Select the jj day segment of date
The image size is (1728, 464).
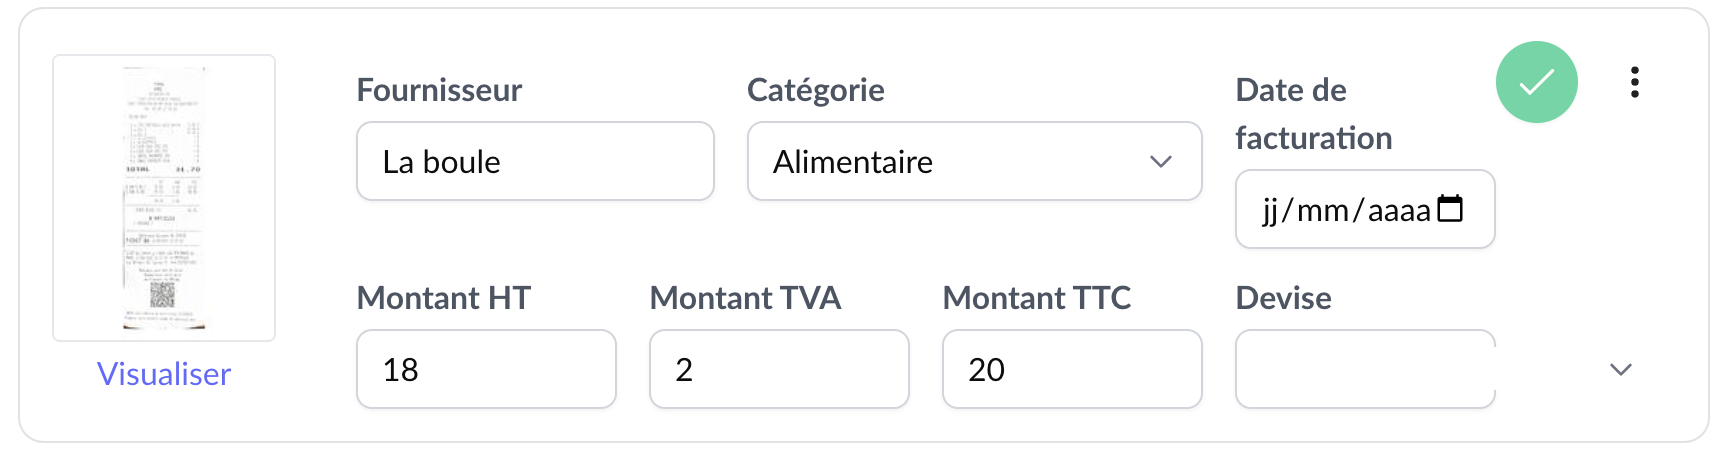click(x=1270, y=211)
